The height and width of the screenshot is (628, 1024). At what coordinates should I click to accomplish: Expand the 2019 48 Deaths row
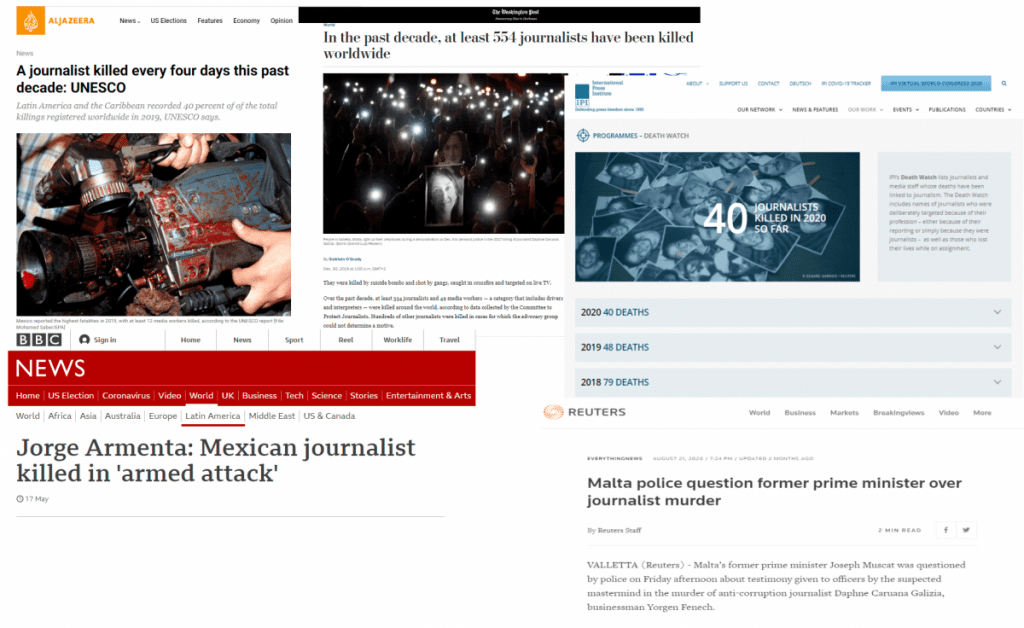click(793, 347)
